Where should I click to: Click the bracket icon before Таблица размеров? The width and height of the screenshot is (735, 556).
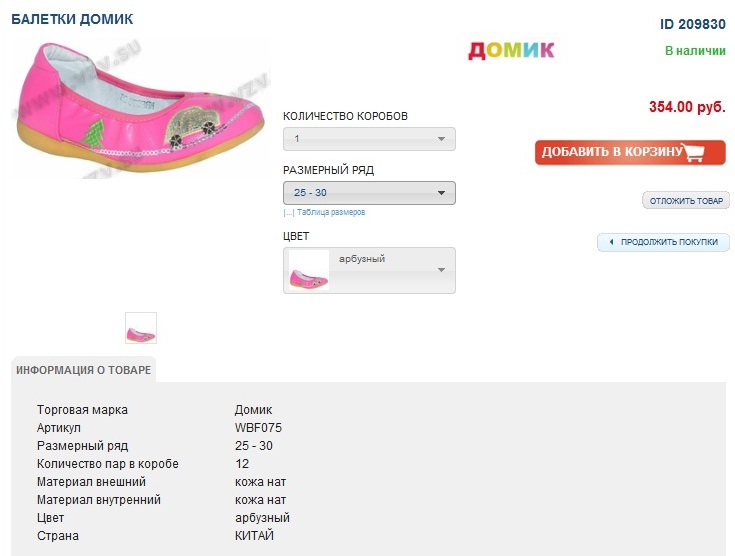click(288, 213)
